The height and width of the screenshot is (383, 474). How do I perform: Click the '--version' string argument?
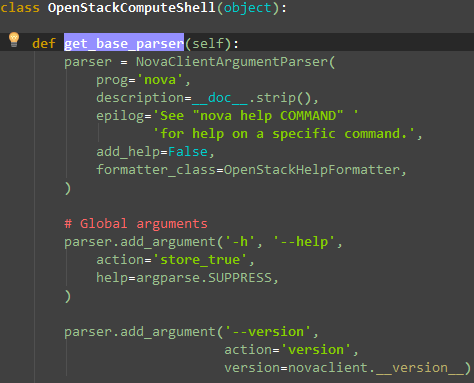pyautogui.click(x=268, y=332)
